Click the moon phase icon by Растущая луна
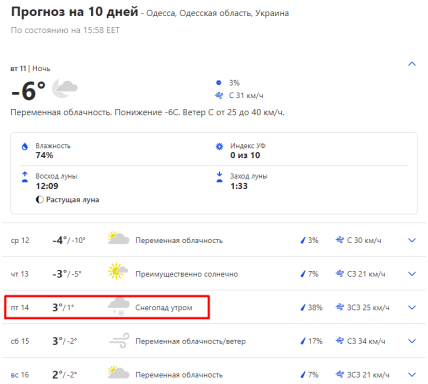 pyautogui.click(x=40, y=200)
